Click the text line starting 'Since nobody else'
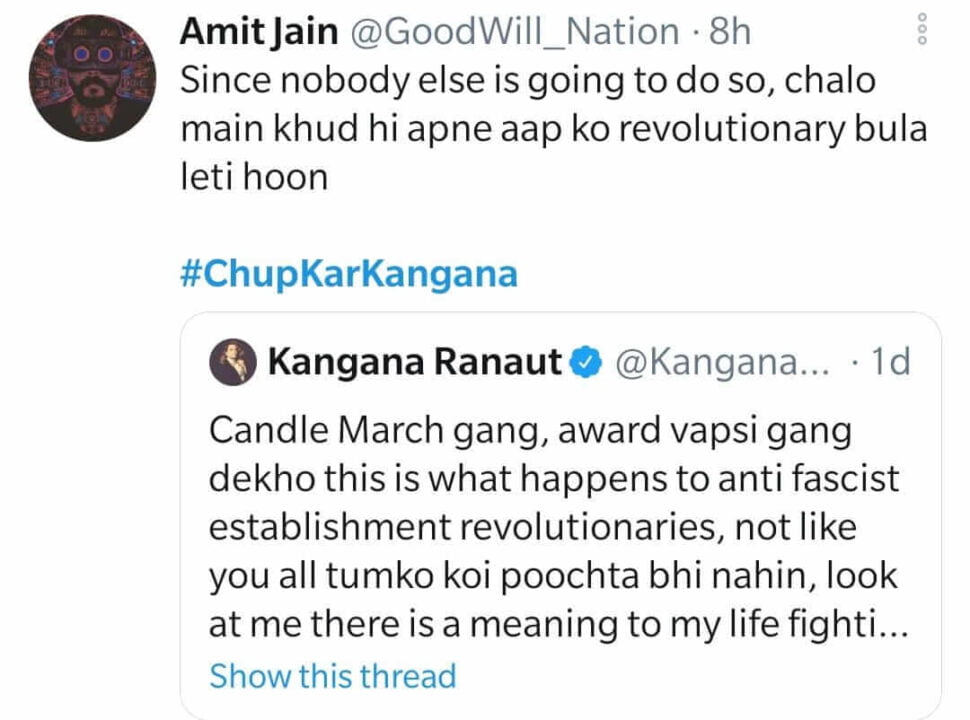The width and height of the screenshot is (970, 720). 528,81
